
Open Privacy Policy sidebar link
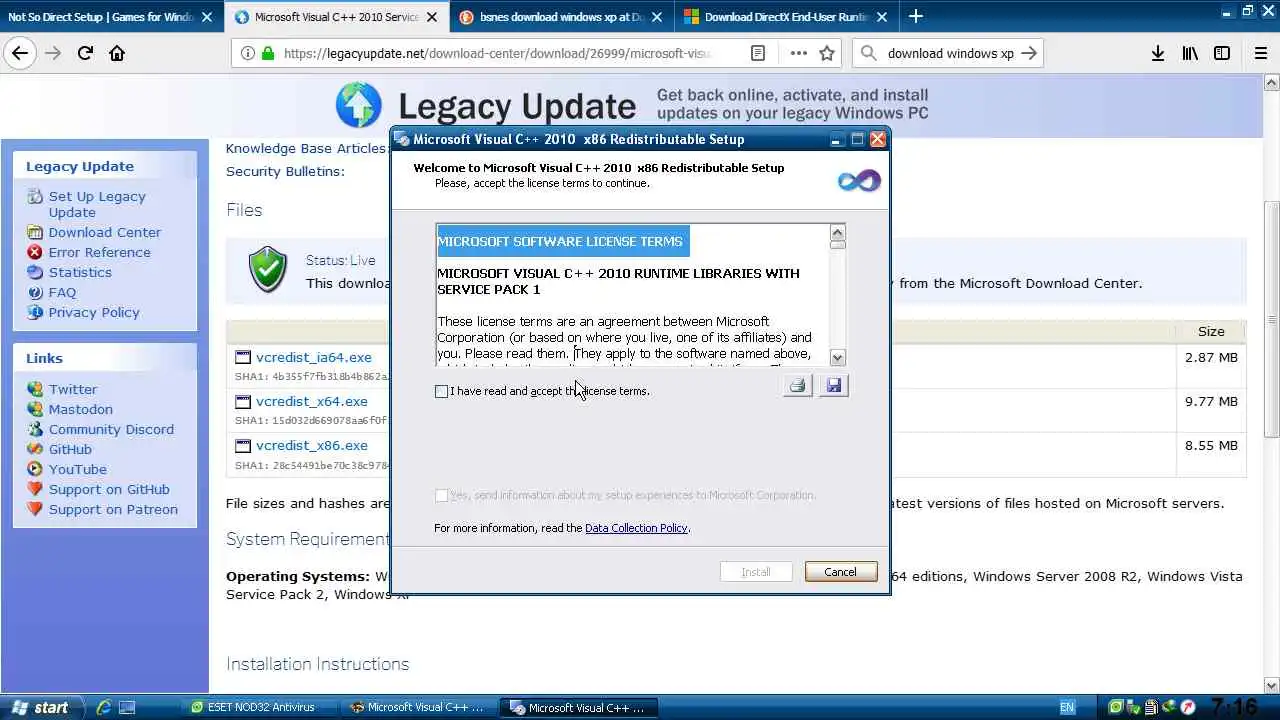(94, 312)
